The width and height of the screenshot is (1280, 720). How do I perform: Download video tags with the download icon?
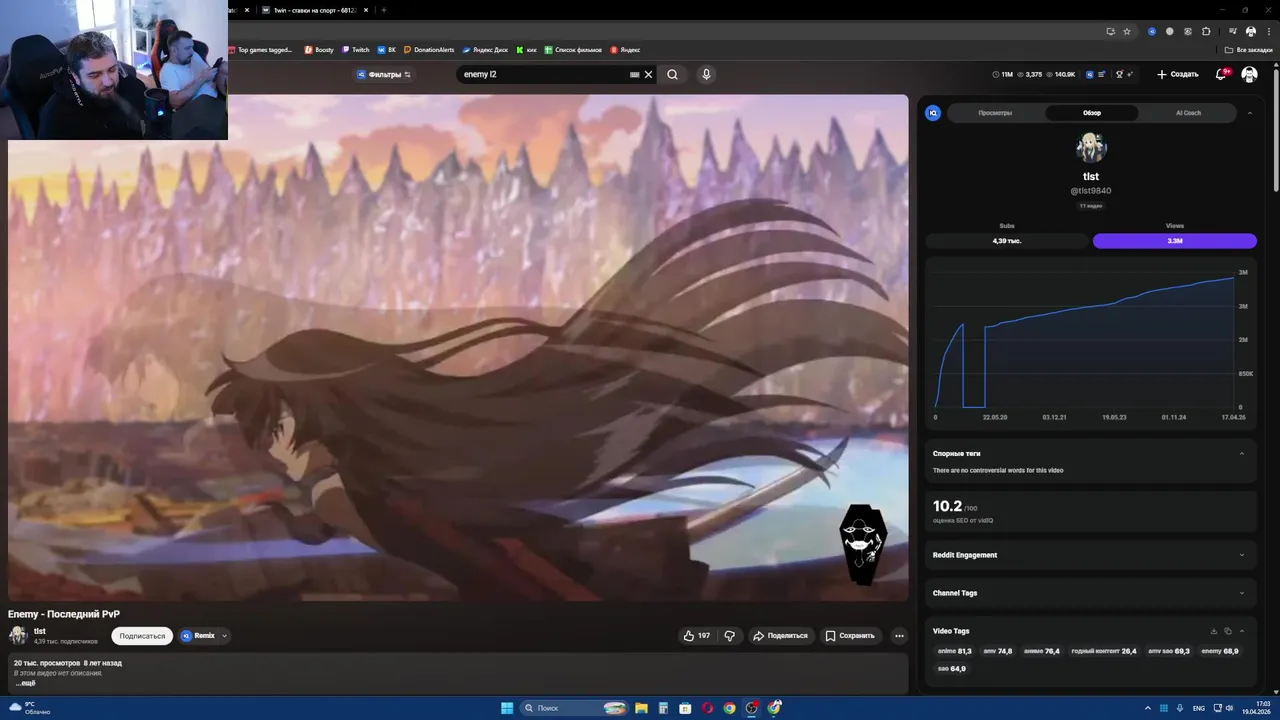pyautogui.click(x=1214, y=631)
